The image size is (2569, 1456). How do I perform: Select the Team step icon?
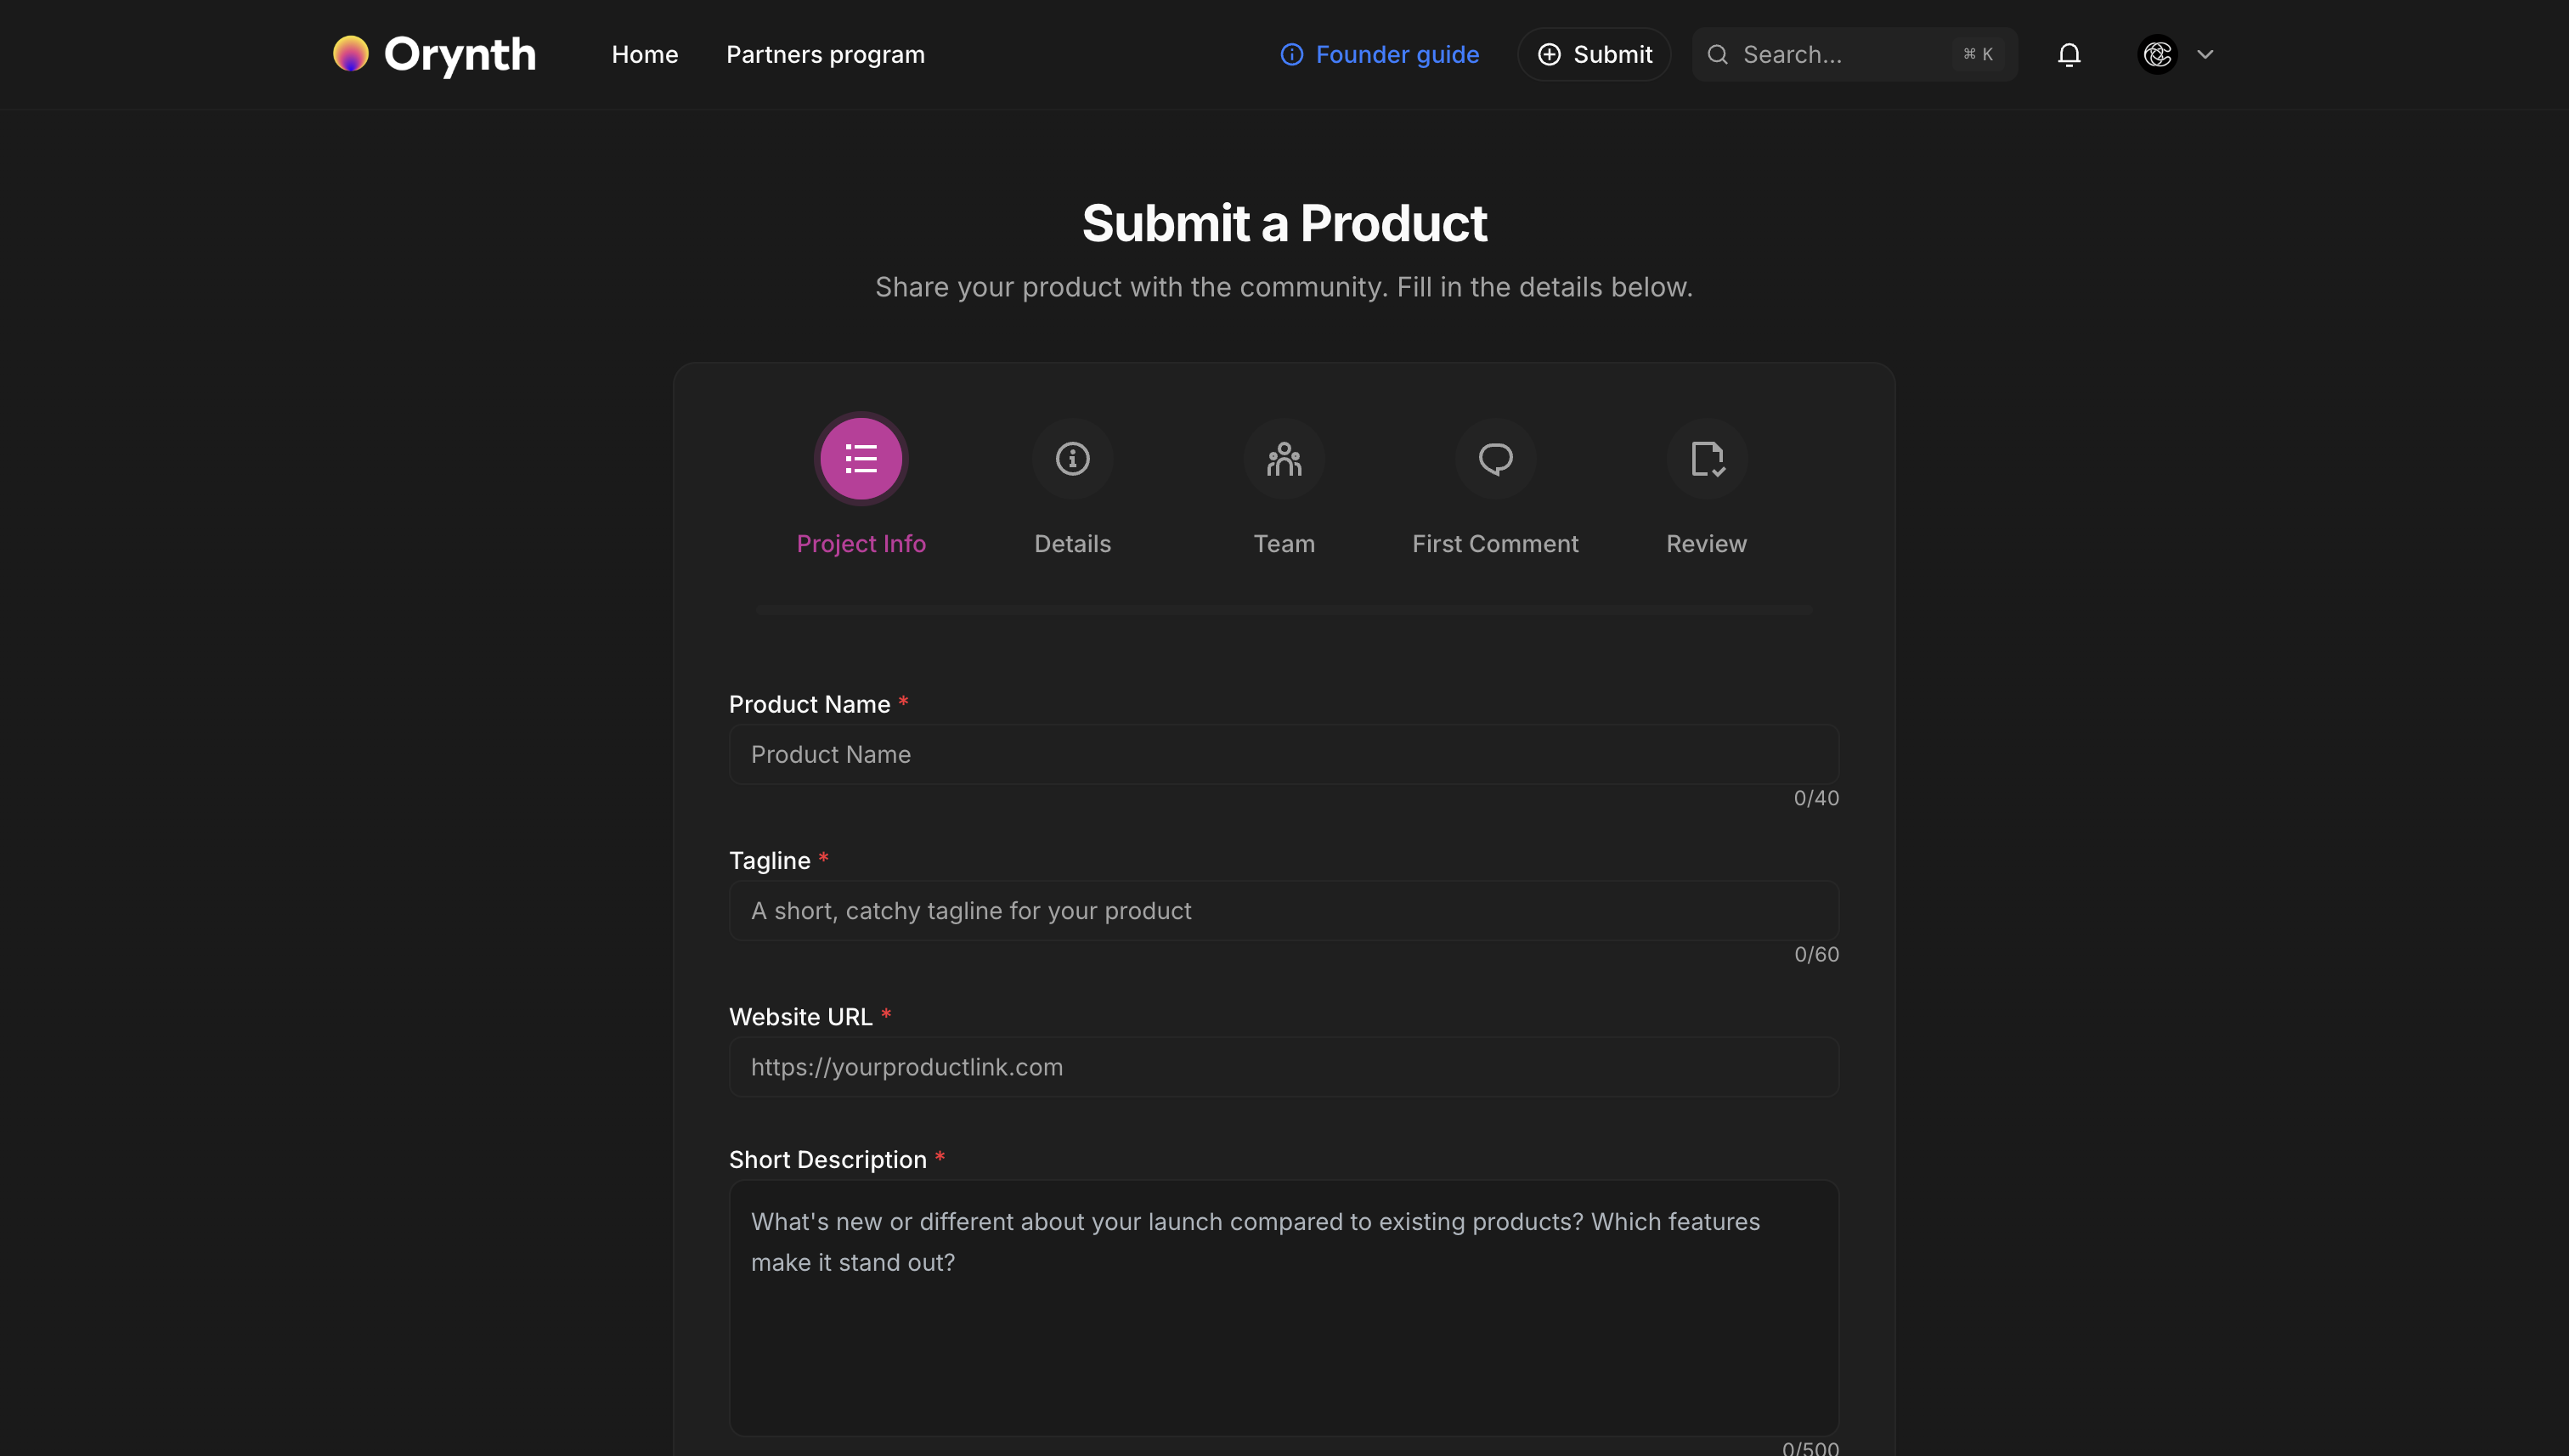[x=1284, y=459]
